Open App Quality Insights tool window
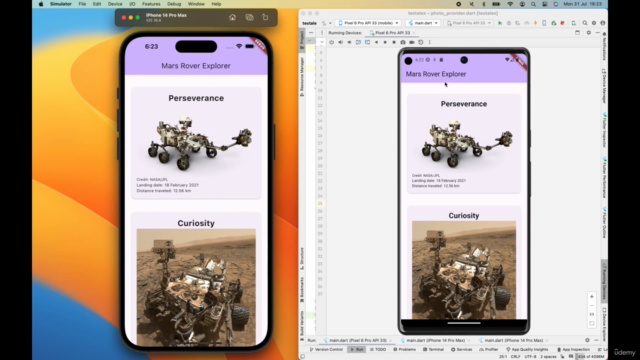The image size is (640, 360). tap(527, 349)
